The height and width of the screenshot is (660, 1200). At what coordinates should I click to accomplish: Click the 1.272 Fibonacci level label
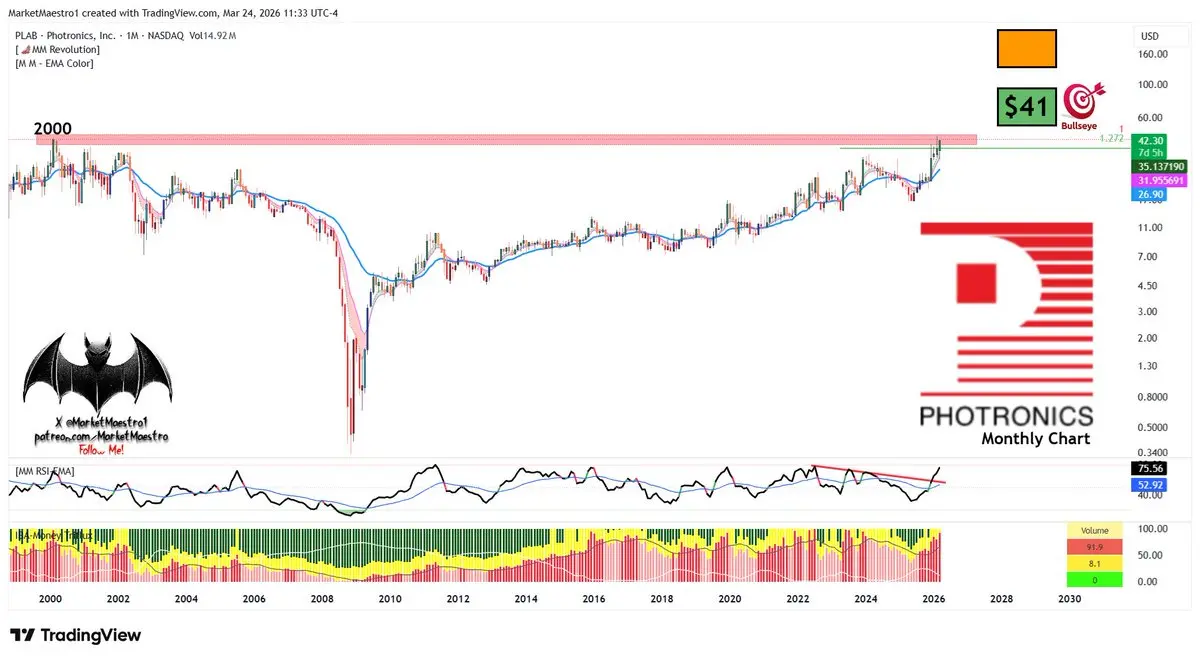(1113, 139)
